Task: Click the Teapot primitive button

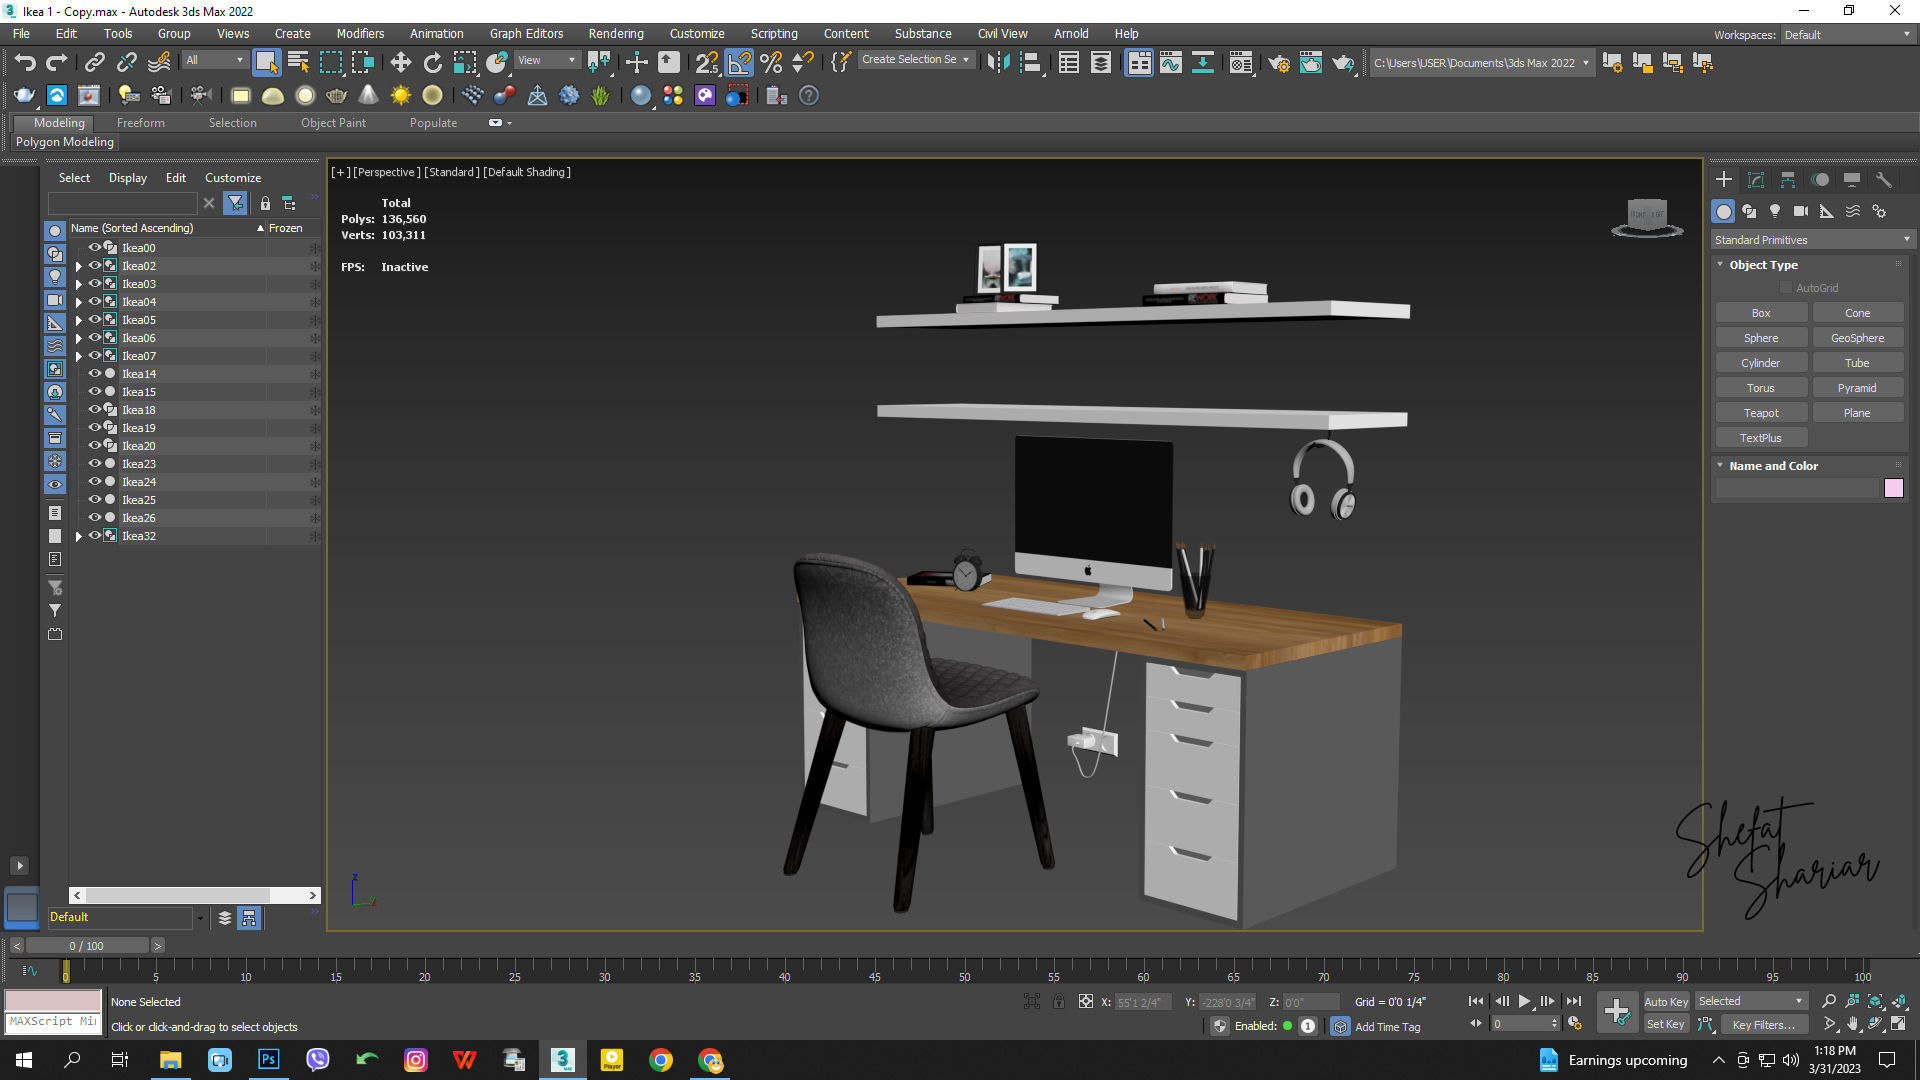Action: click(1760, 413)
